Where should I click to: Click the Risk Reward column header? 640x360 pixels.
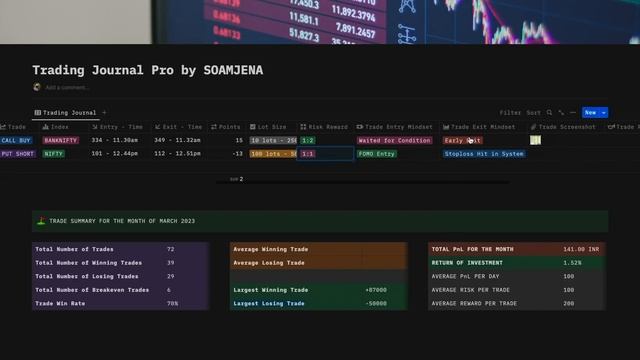click(324, 127)
